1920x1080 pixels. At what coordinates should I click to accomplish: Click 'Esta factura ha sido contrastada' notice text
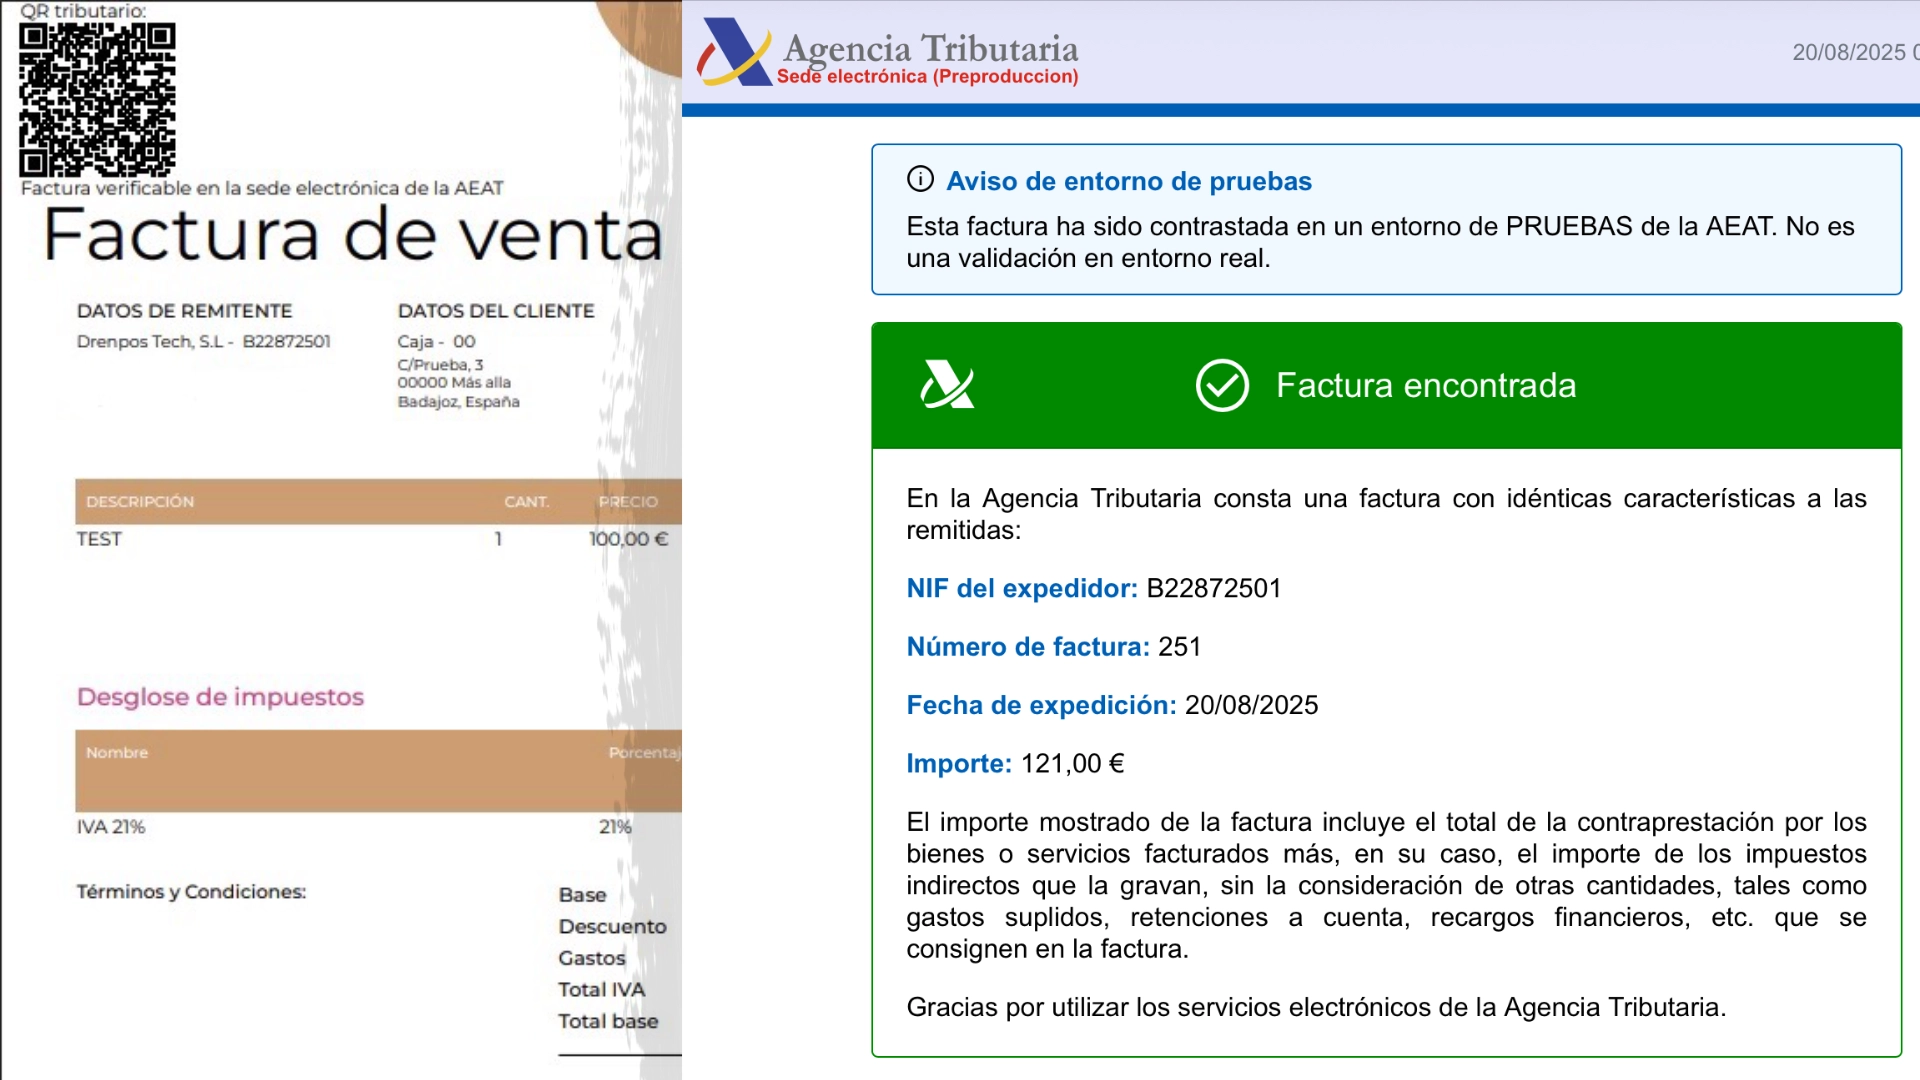pos(1381,243)
